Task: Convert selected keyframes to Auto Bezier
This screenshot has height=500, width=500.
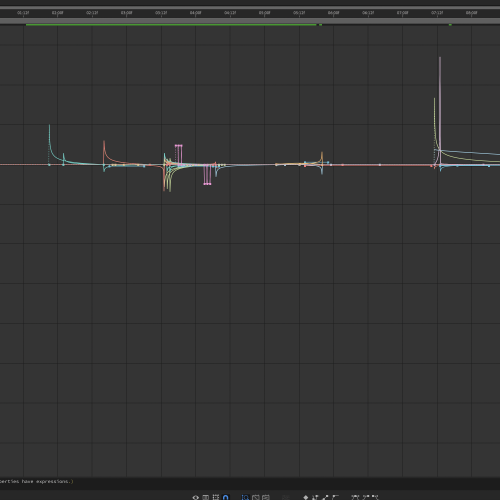Action: [x=335, y=498]
